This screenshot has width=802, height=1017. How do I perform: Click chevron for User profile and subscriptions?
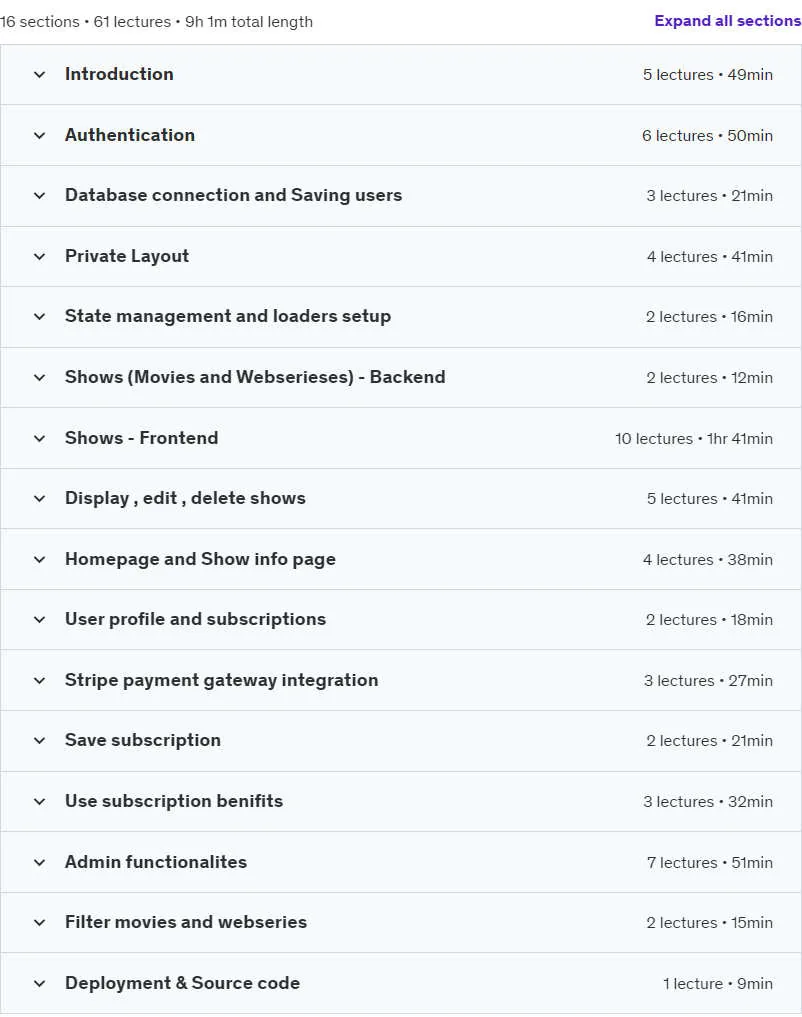point(40,620)
